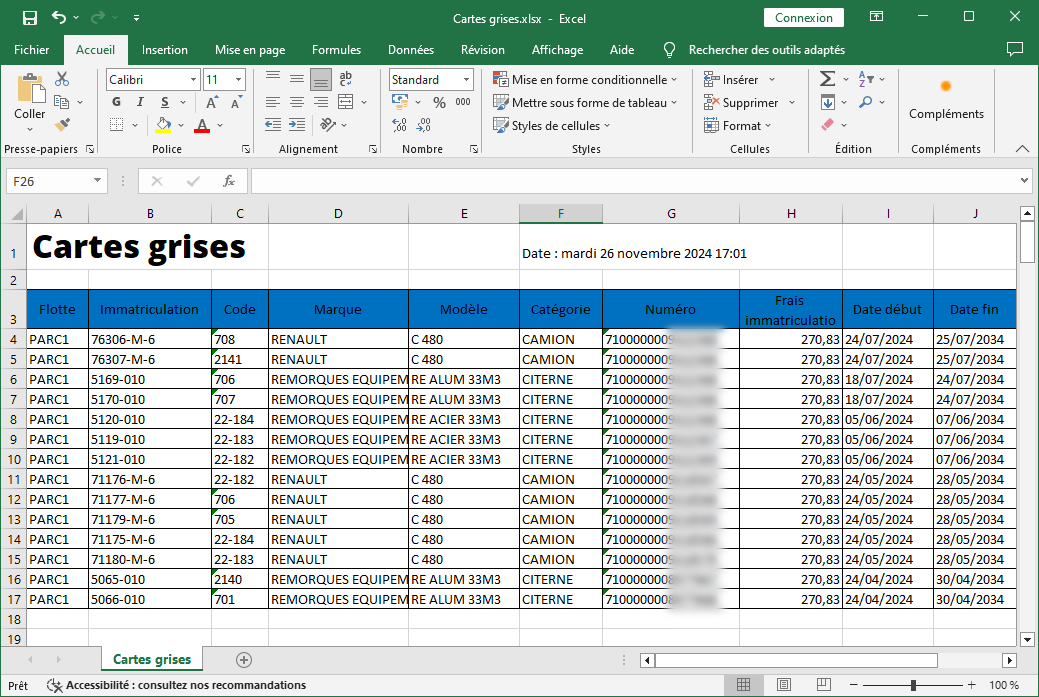Image resolution: width=1039 pixels, height=697 pixels.
Task: Switch to the Insertion tab
Action: 164,50
